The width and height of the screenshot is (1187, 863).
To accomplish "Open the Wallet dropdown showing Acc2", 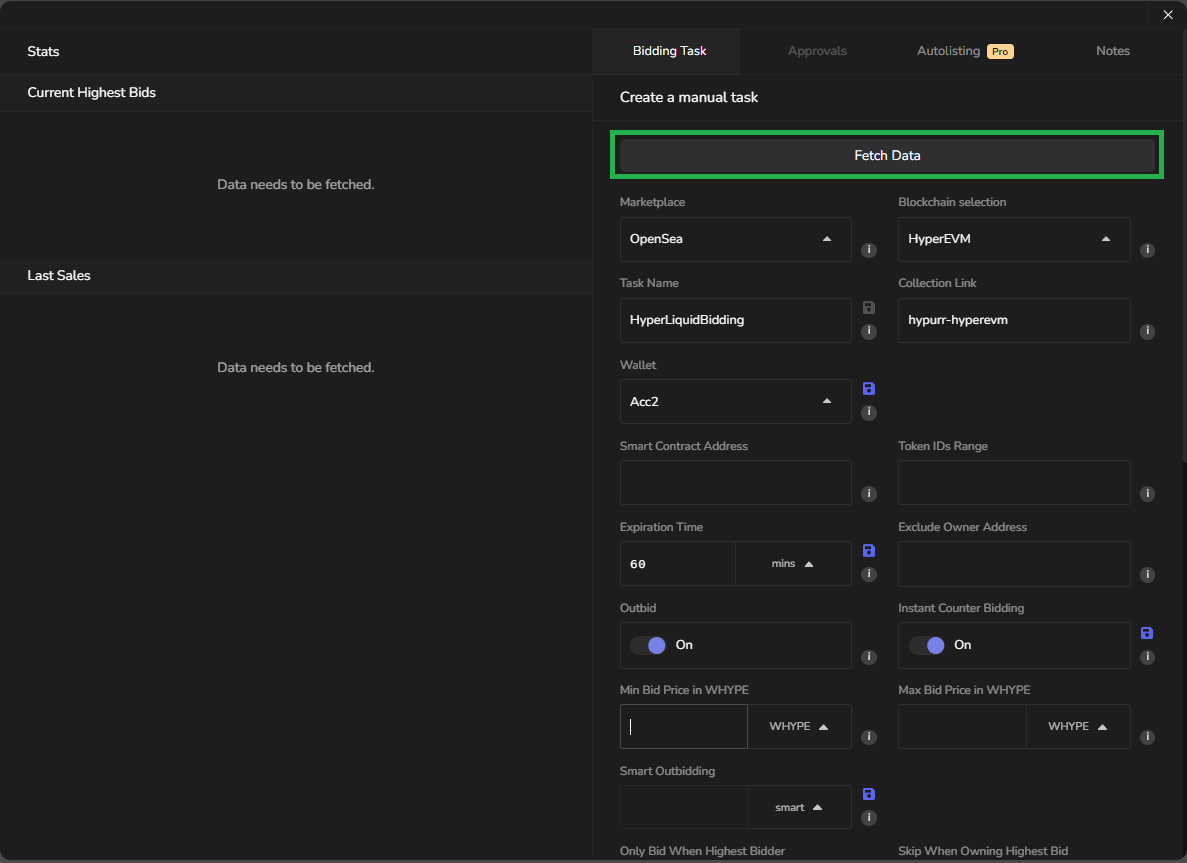I will point(735,401).
